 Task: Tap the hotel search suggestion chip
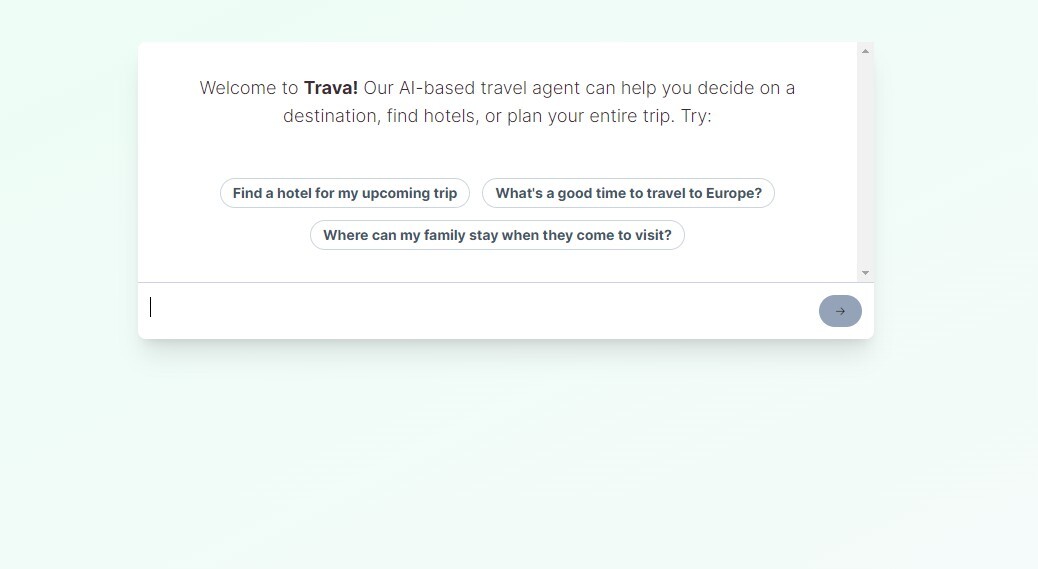pyautogui.click(x=345, y=193)
